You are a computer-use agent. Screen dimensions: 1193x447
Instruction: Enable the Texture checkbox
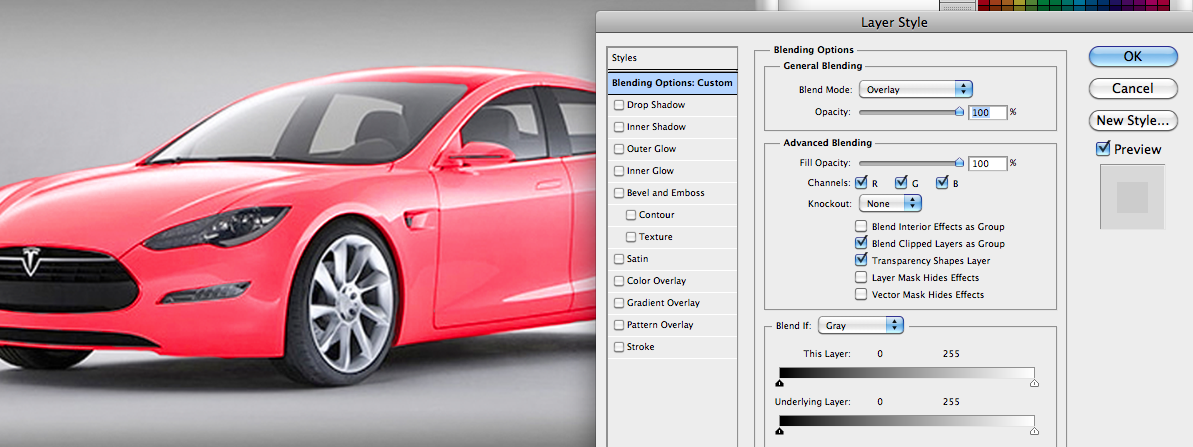(x=631, y=237)
